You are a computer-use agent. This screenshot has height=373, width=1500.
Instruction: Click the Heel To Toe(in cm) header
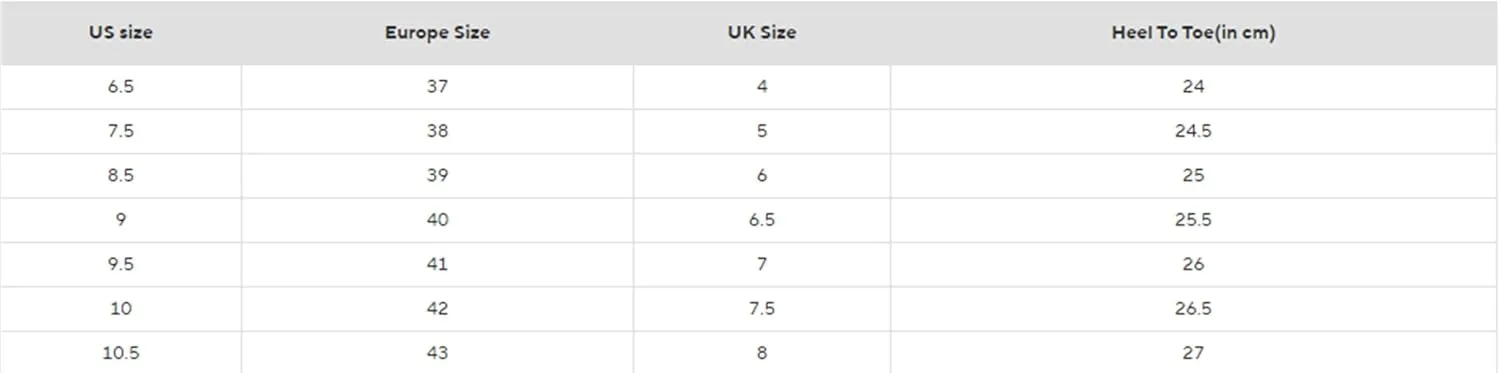(x=1193, y=33)
